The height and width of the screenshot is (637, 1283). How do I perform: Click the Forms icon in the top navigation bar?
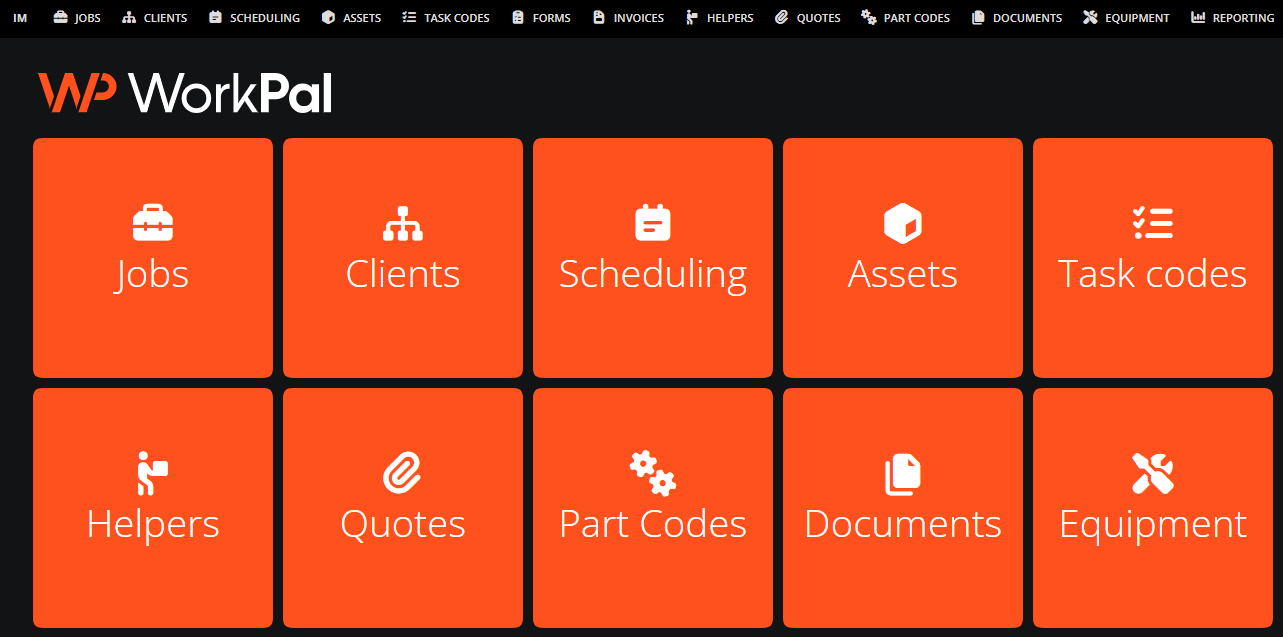pyautogui.click(x=517, y=17)
